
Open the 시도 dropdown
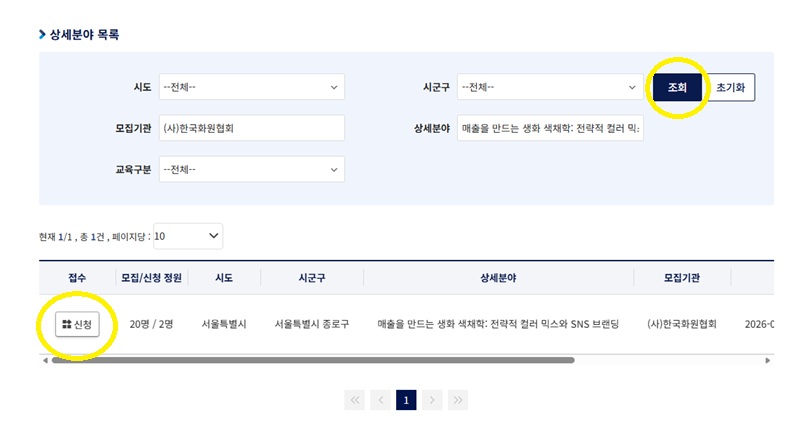coord(252,87)
